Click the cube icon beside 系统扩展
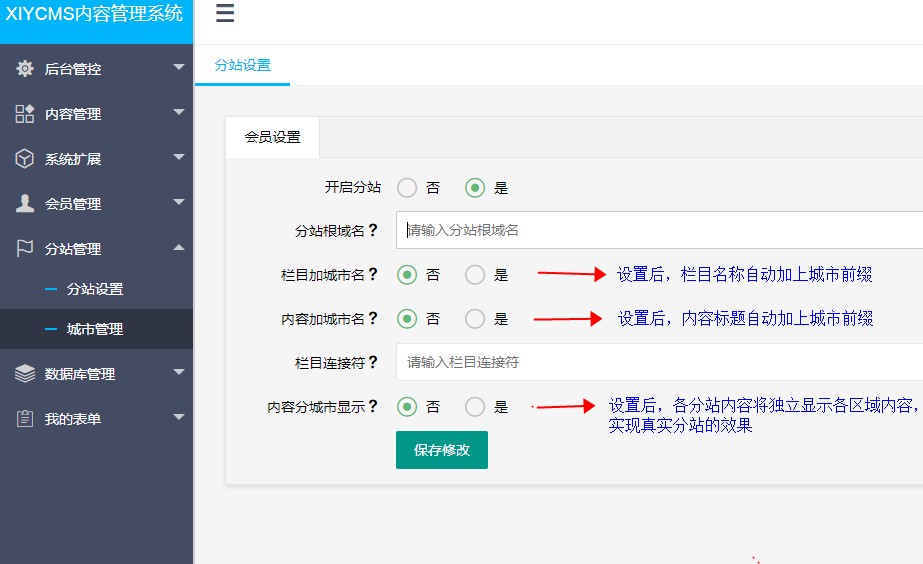 click(25, 159)
